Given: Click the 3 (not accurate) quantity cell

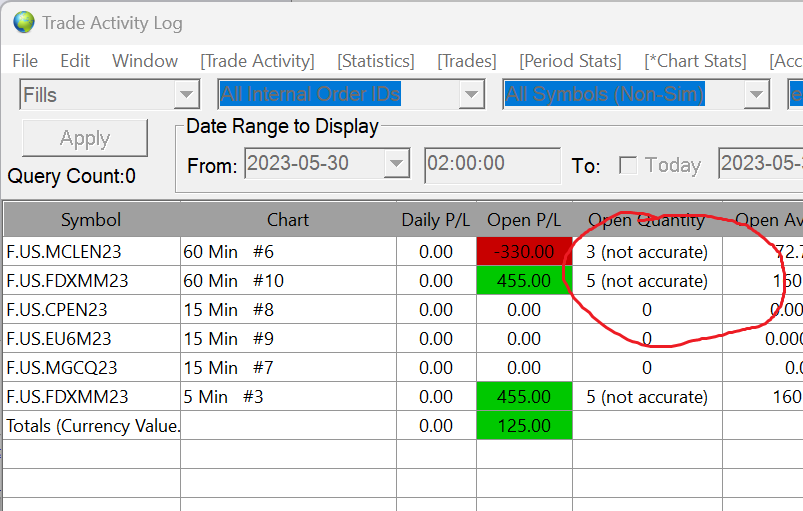Looking at the screenshot, I should (x=647, y=252).
